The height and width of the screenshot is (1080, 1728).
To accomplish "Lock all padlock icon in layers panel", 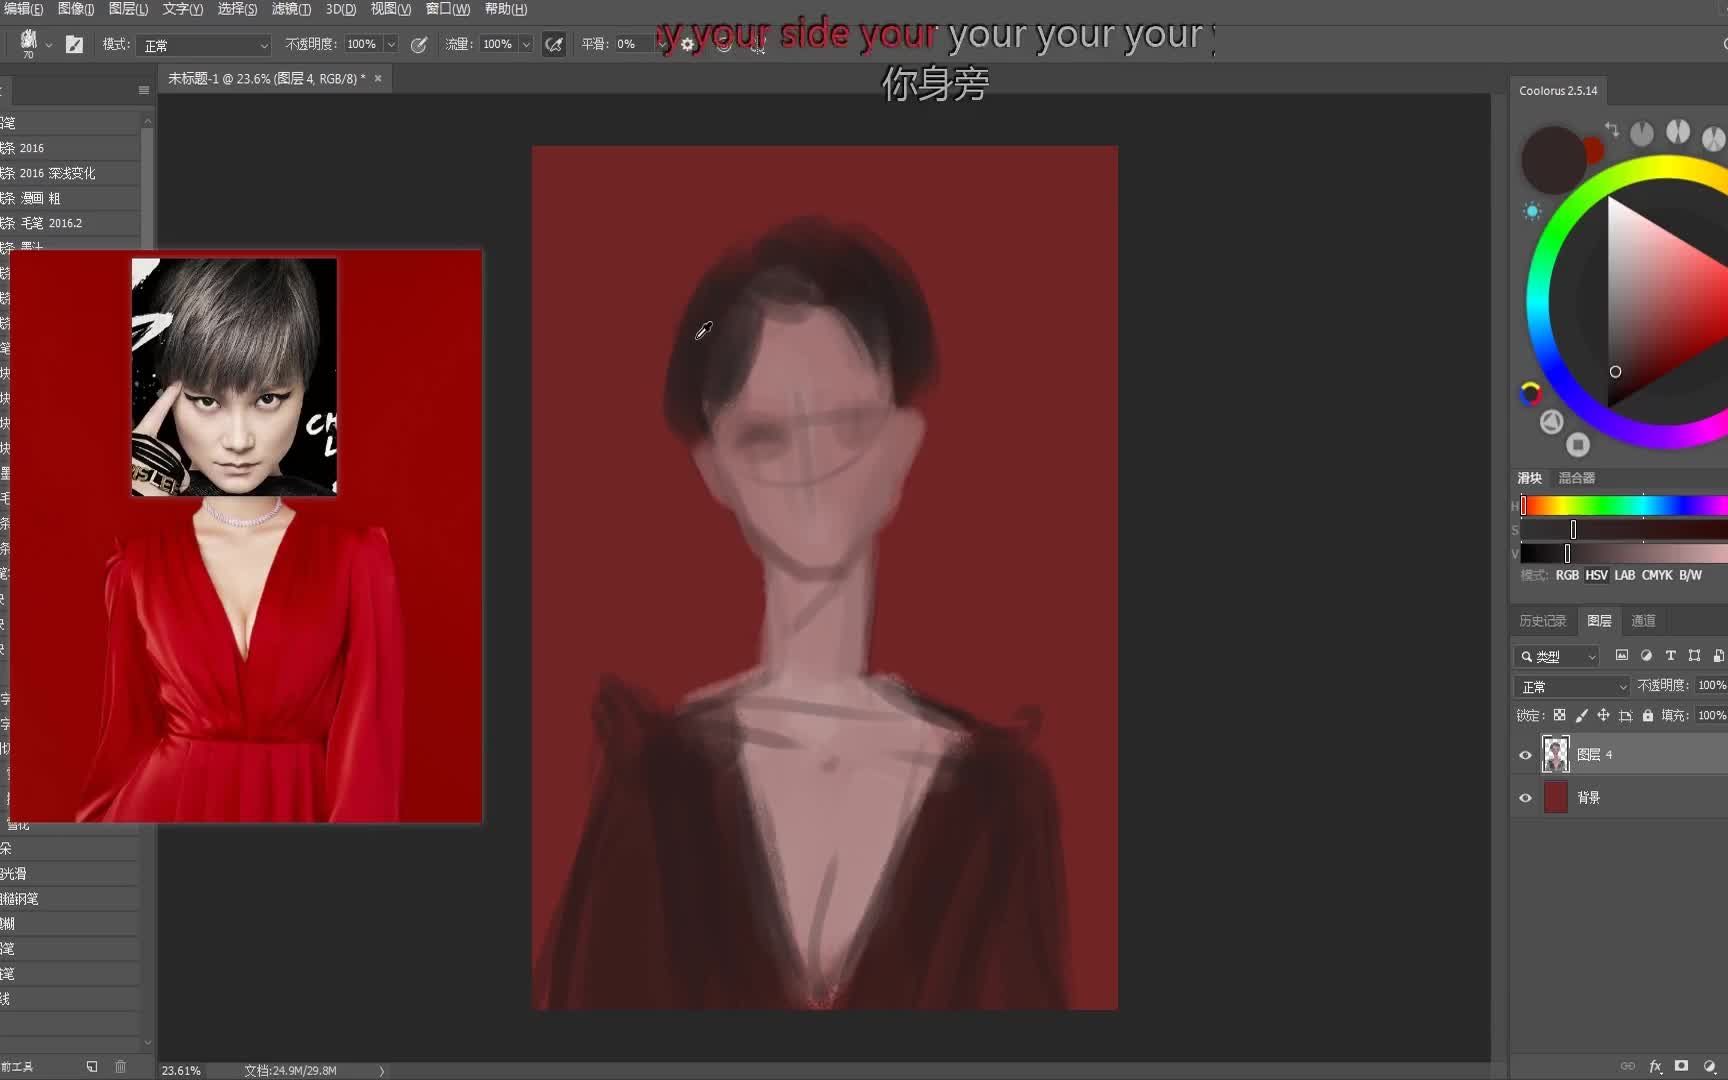I will [1648, 716].
